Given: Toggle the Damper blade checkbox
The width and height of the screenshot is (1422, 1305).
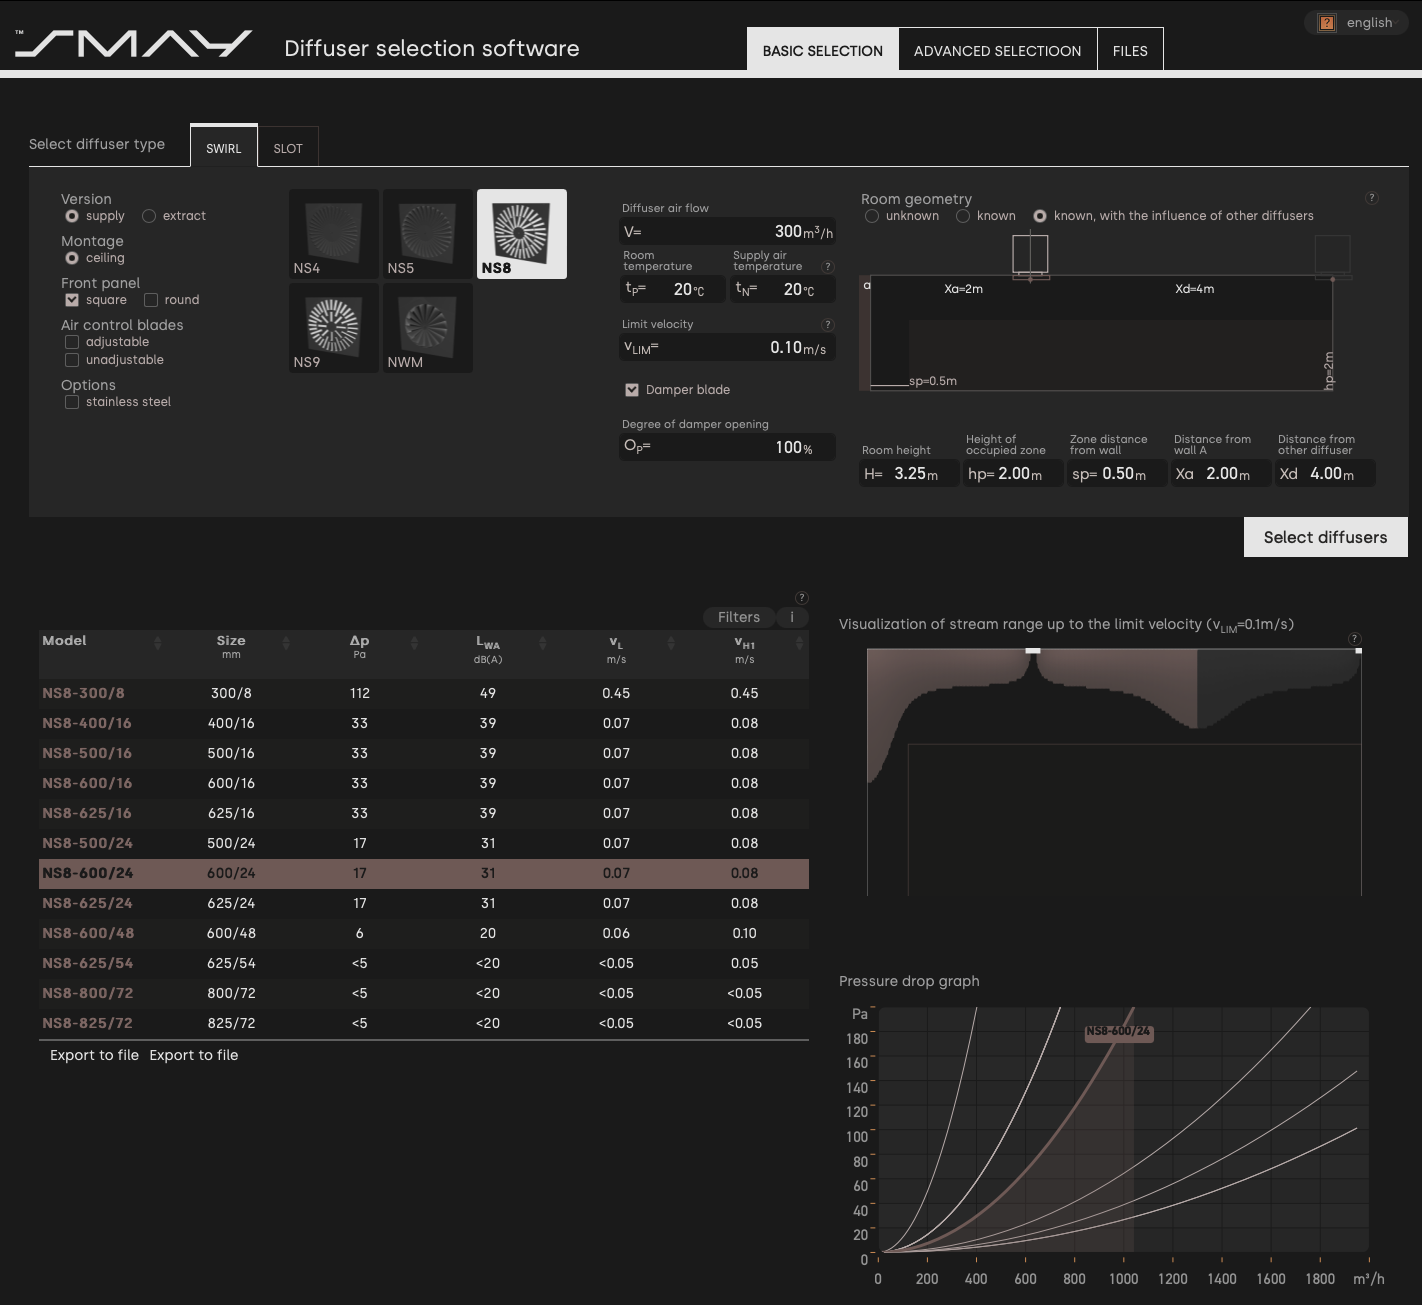Looking at the screenshot, I should click(632, 390).
